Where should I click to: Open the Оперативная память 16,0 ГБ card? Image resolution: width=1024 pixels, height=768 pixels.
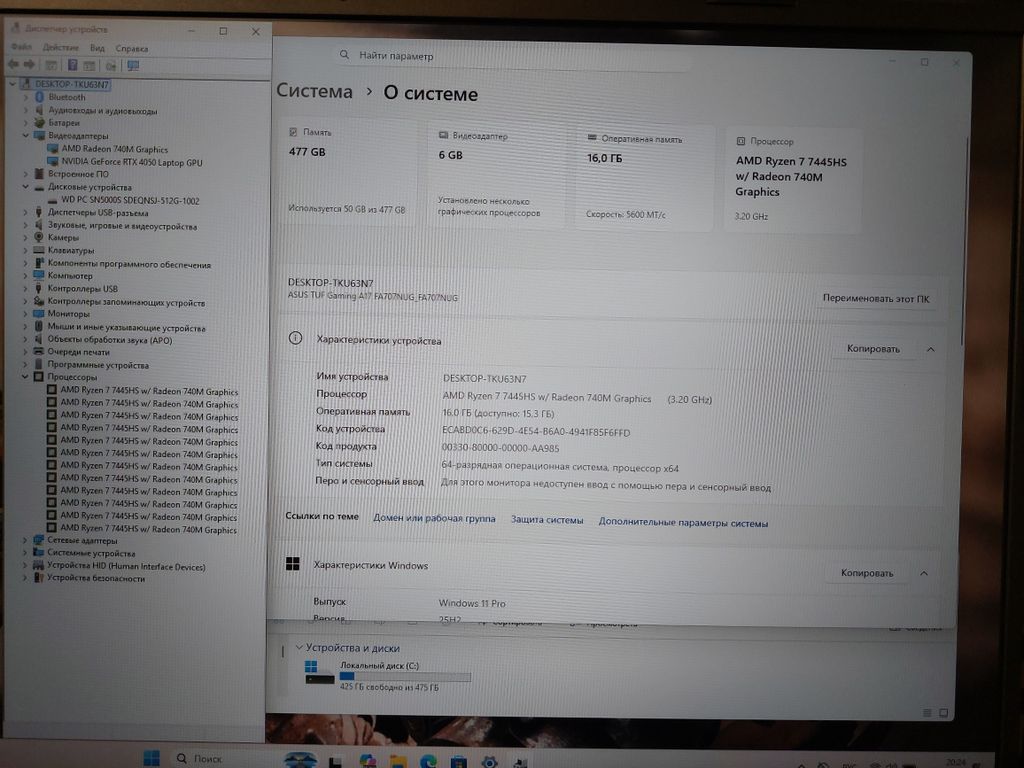pos(644,178)
